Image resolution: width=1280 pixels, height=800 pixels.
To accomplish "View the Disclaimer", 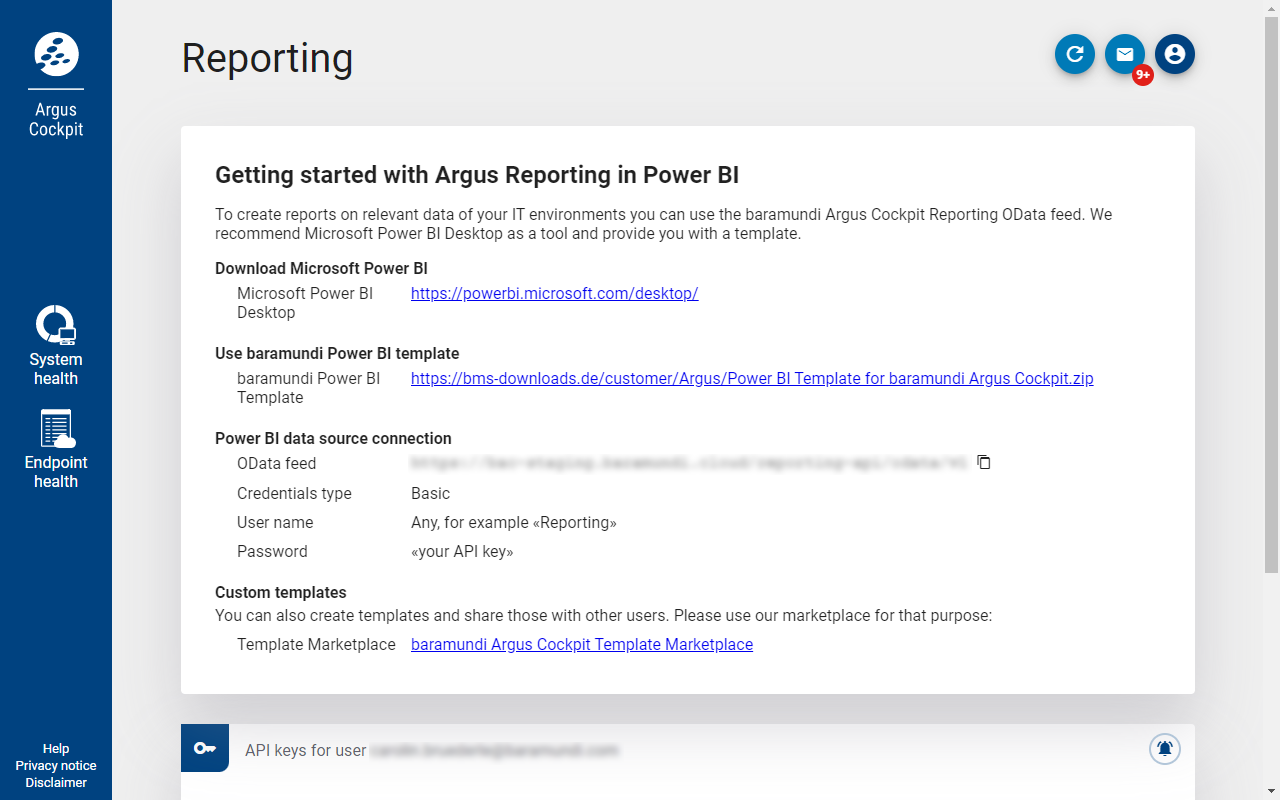I will [x=56, y=782].
